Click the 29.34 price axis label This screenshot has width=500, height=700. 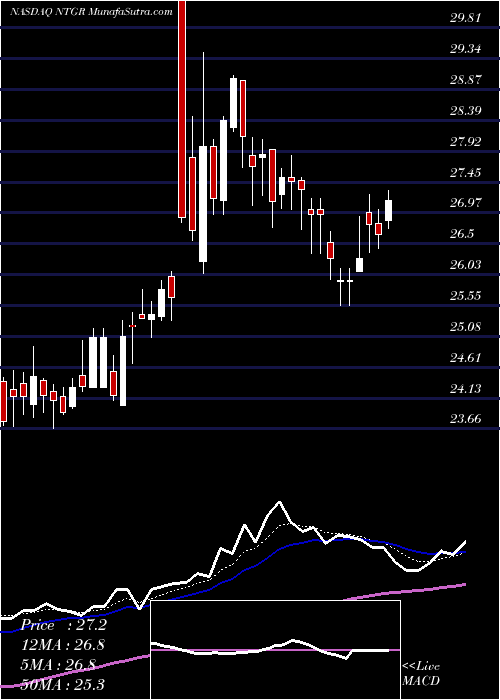(466, 49)
